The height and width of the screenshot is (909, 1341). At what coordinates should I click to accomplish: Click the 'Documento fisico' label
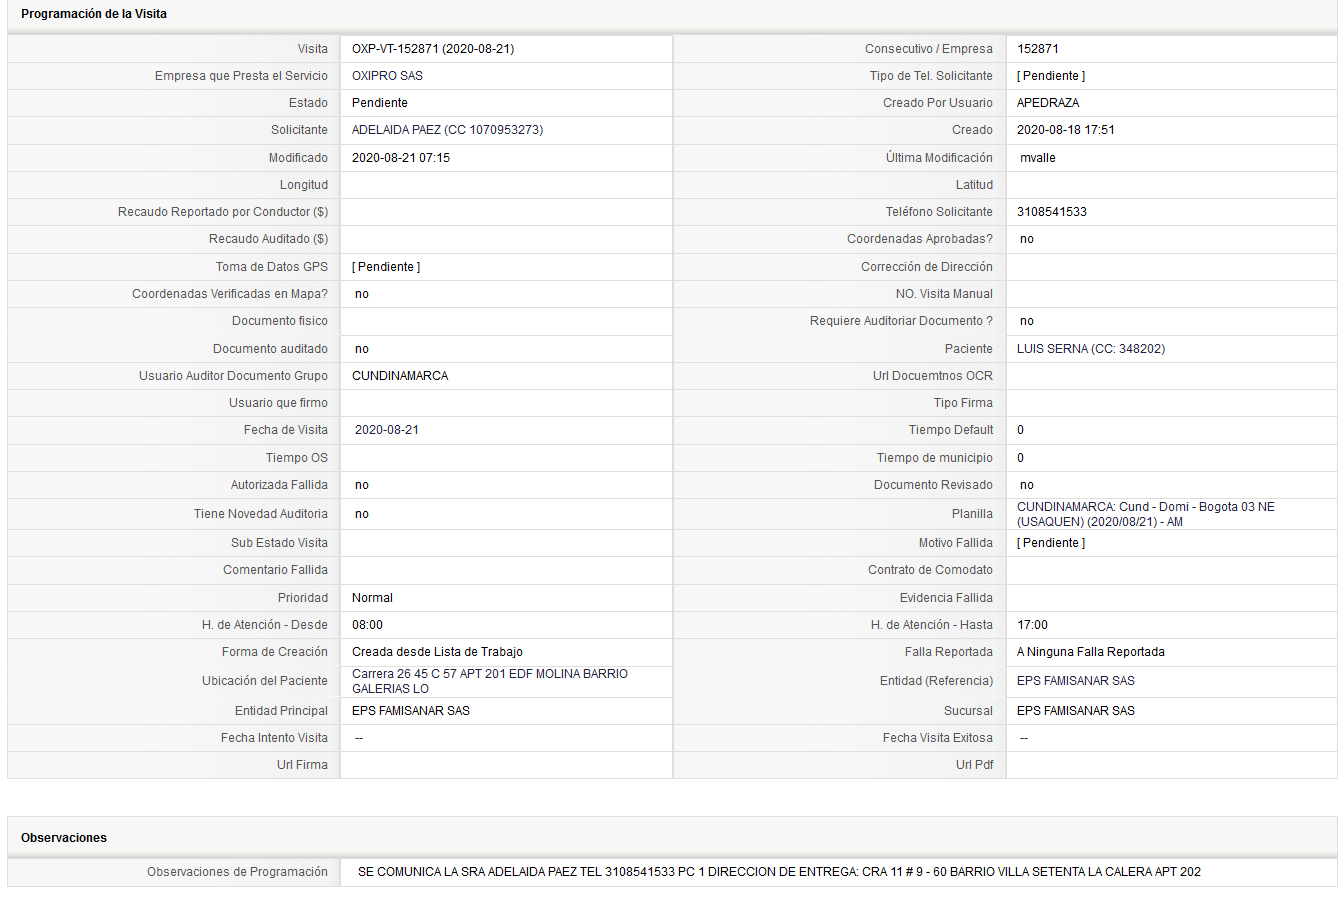[280, 321]
